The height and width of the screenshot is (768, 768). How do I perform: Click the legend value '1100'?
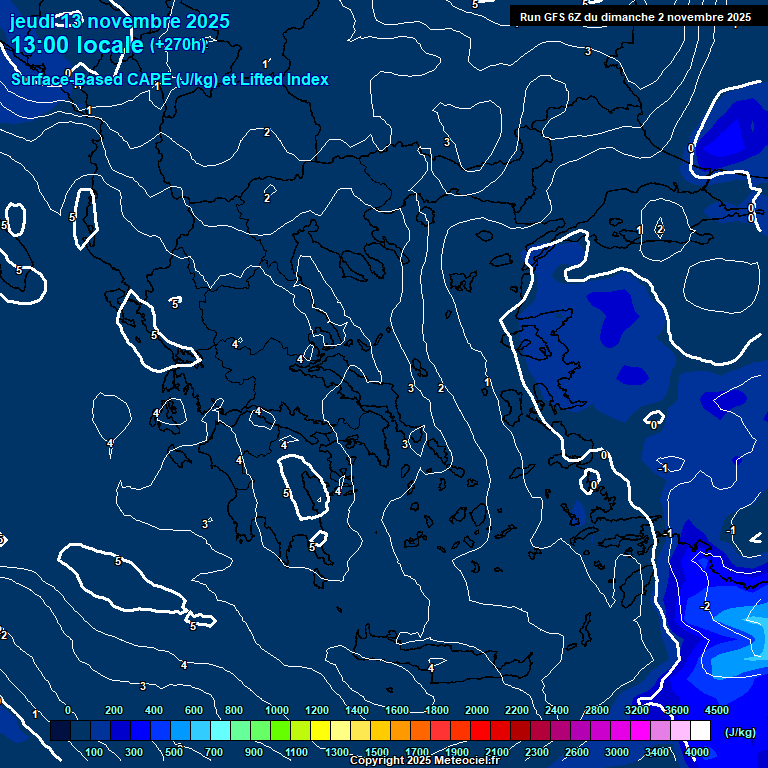pyautogui.click(x=297, y=752)
